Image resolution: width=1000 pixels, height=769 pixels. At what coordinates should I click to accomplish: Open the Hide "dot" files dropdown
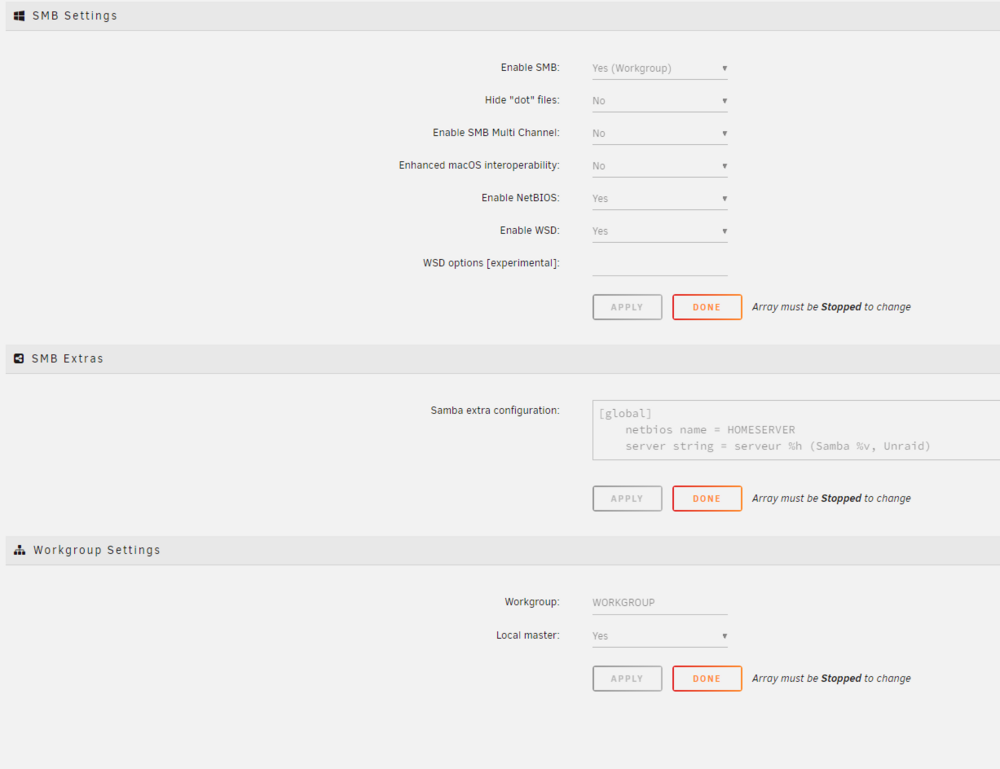[x=659, y=101]
